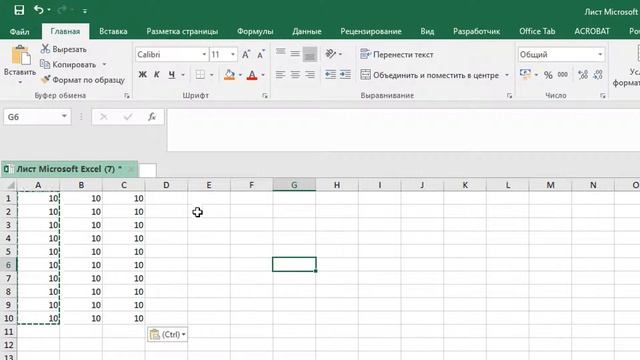Toggle Перенести текст wrap text

point(397,54)
